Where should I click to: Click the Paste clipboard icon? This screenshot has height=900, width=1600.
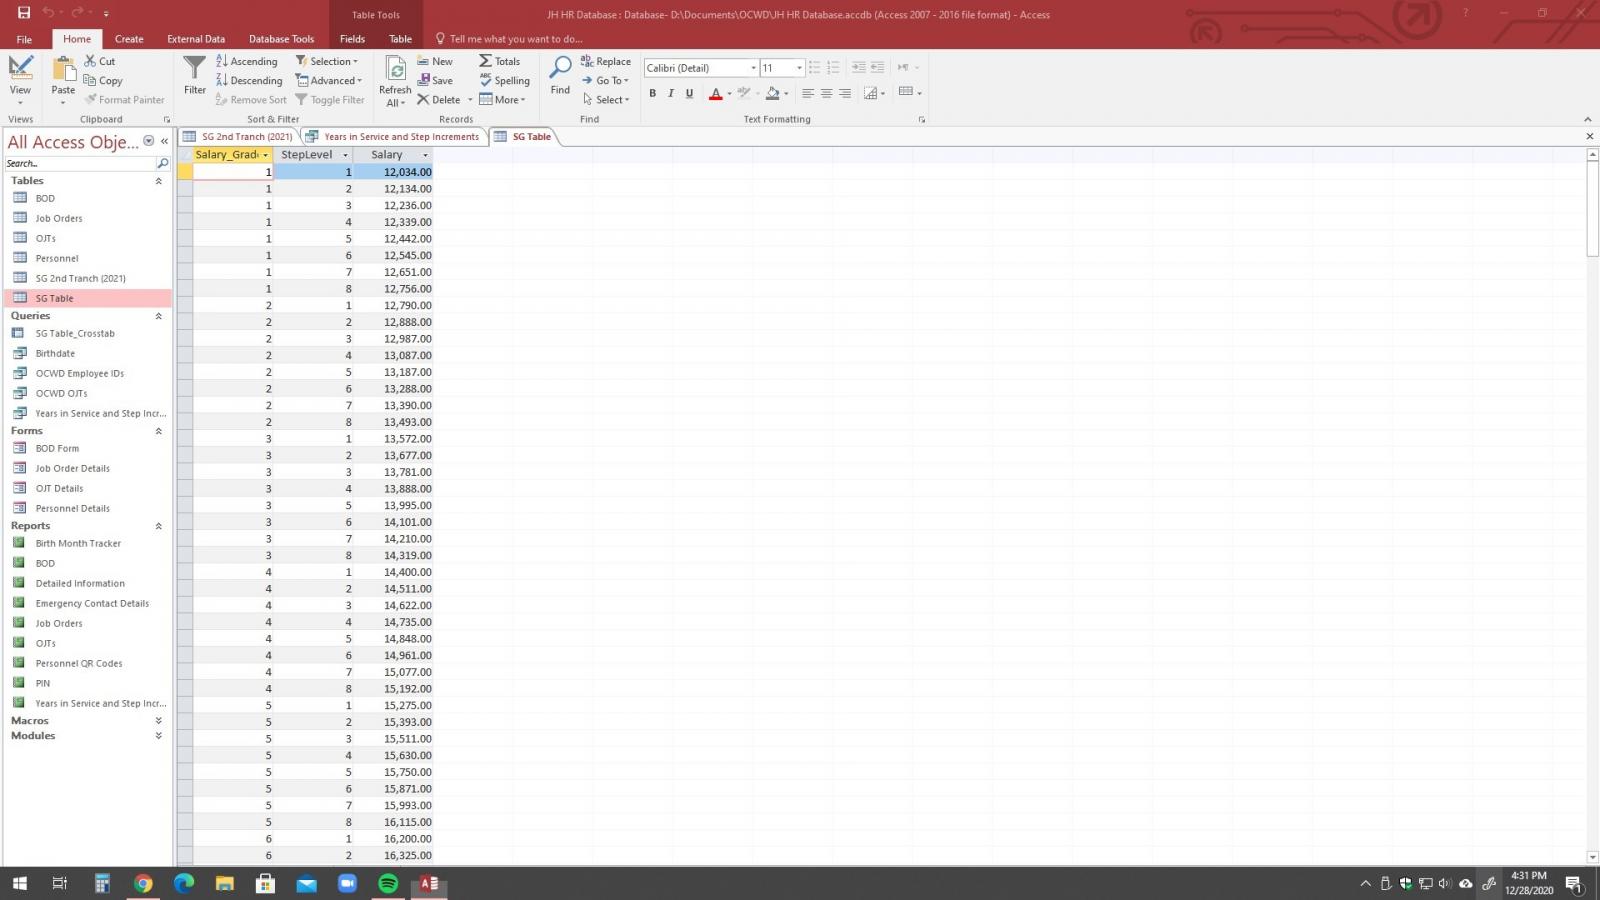pos(63,70)
